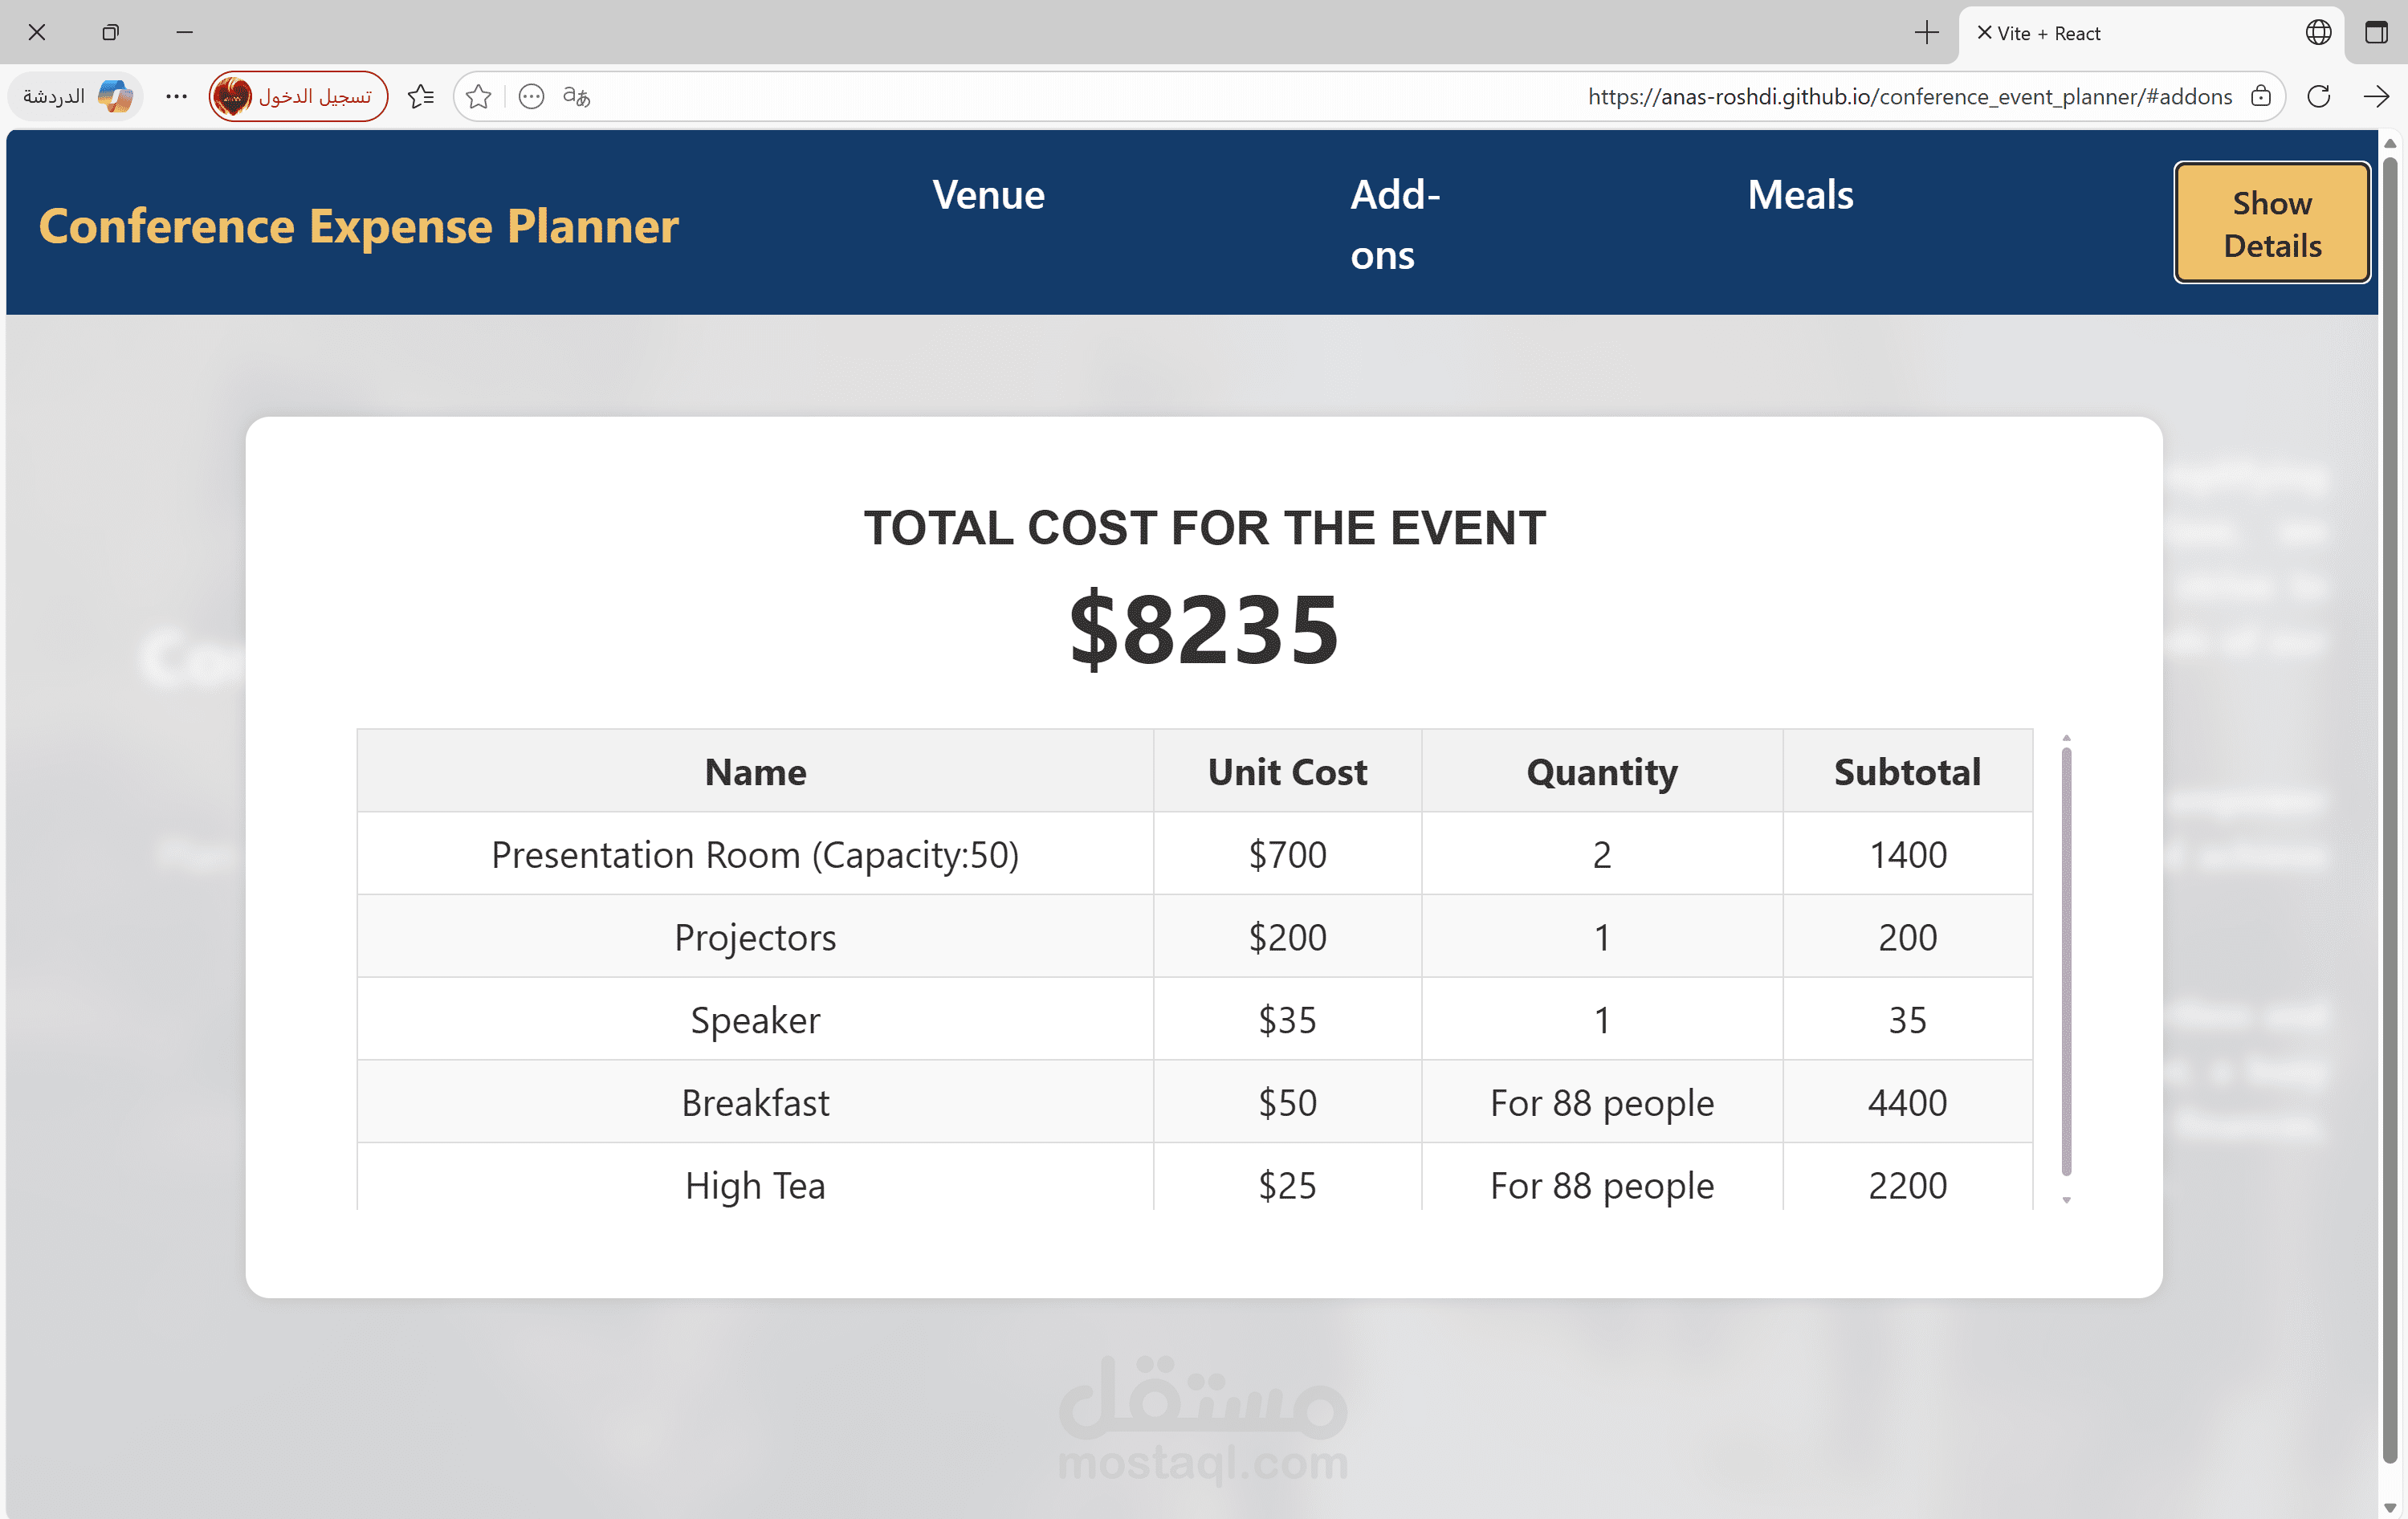Jump to the Meals section
Viewport: 2408px width, 1519px height.
pos(1800,195)
